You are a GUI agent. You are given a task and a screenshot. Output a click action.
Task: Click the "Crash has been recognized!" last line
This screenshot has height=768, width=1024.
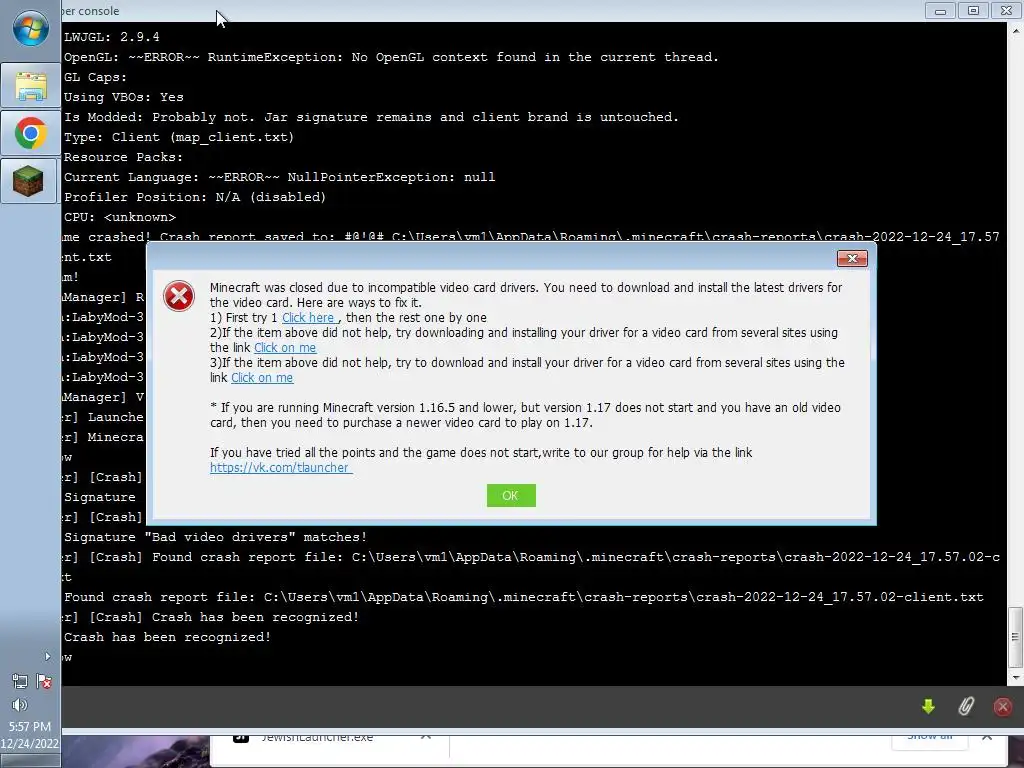pos(167,637)
